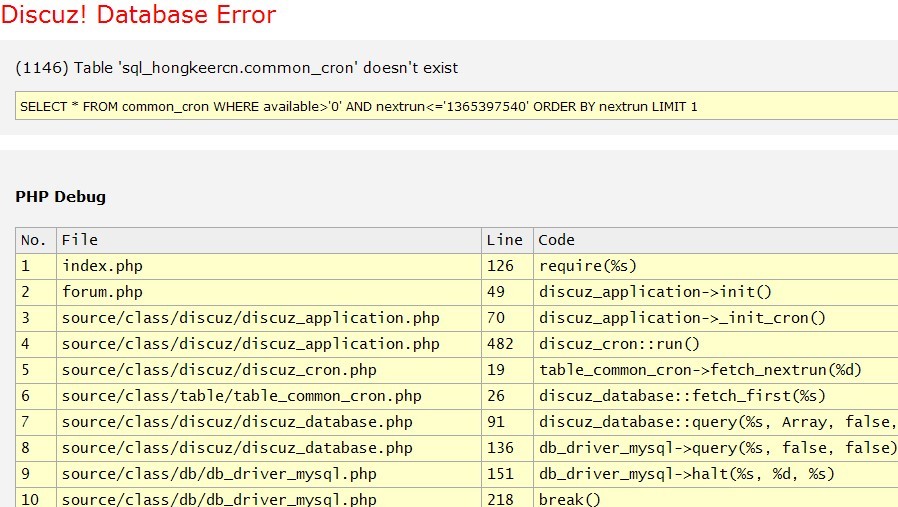Click the discuz_database::fetch_first(%s) code cell
This screenshot has width=898, height=507.
tap(716, 396)
